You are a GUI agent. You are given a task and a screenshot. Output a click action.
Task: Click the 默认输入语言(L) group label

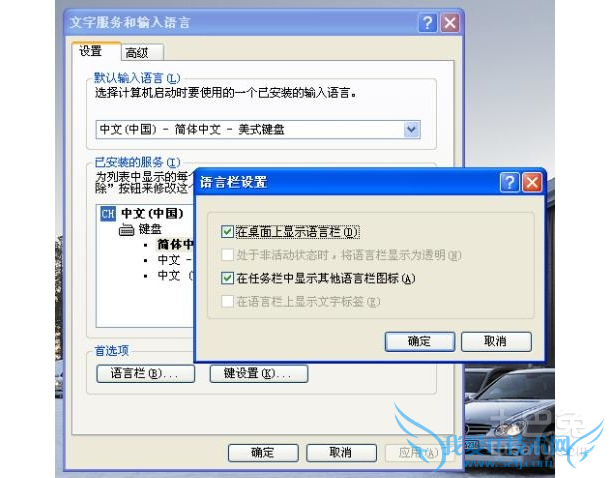pyautogui.click(x=137, y=78)
